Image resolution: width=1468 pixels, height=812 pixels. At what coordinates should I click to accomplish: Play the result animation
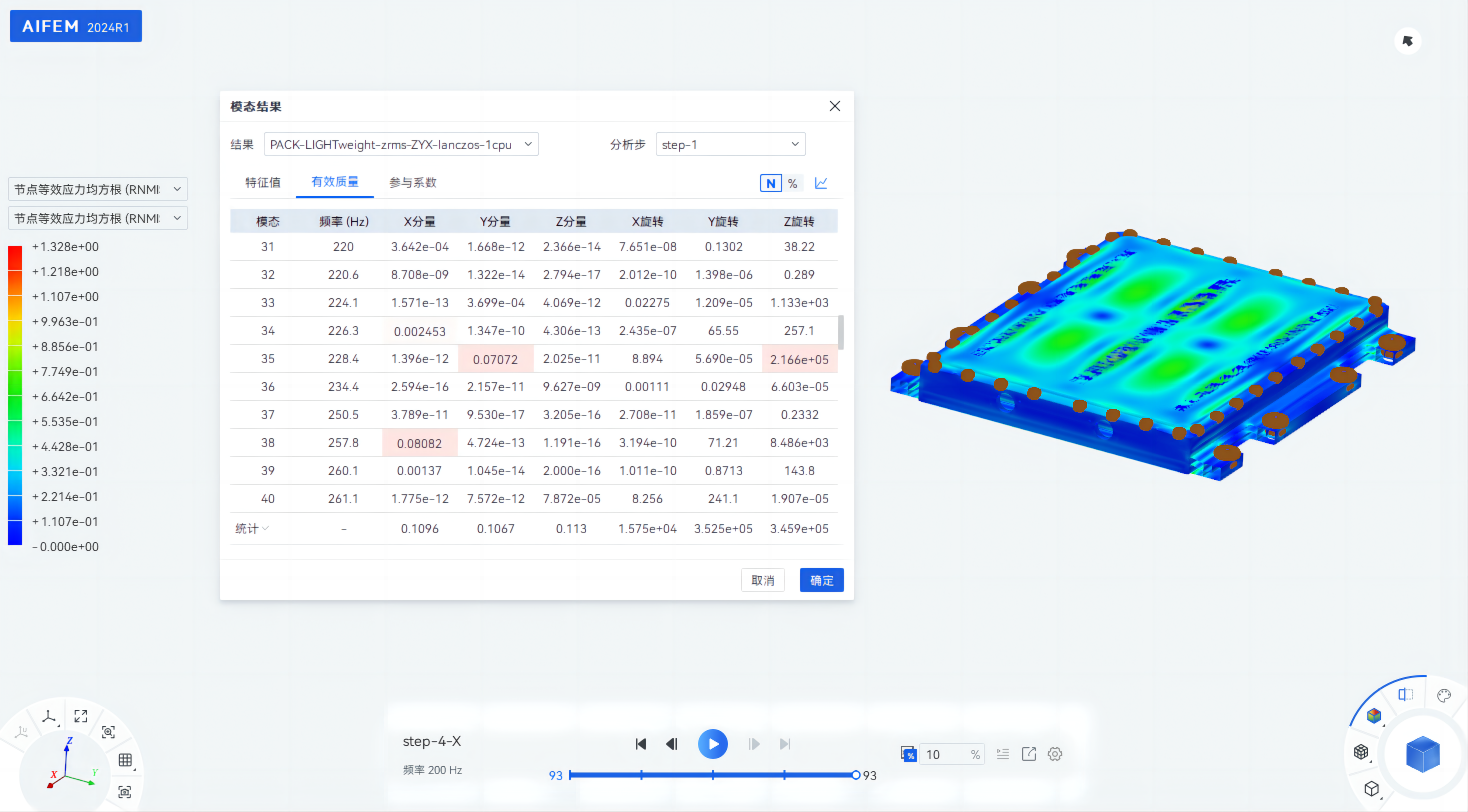(x=713, y=744)
